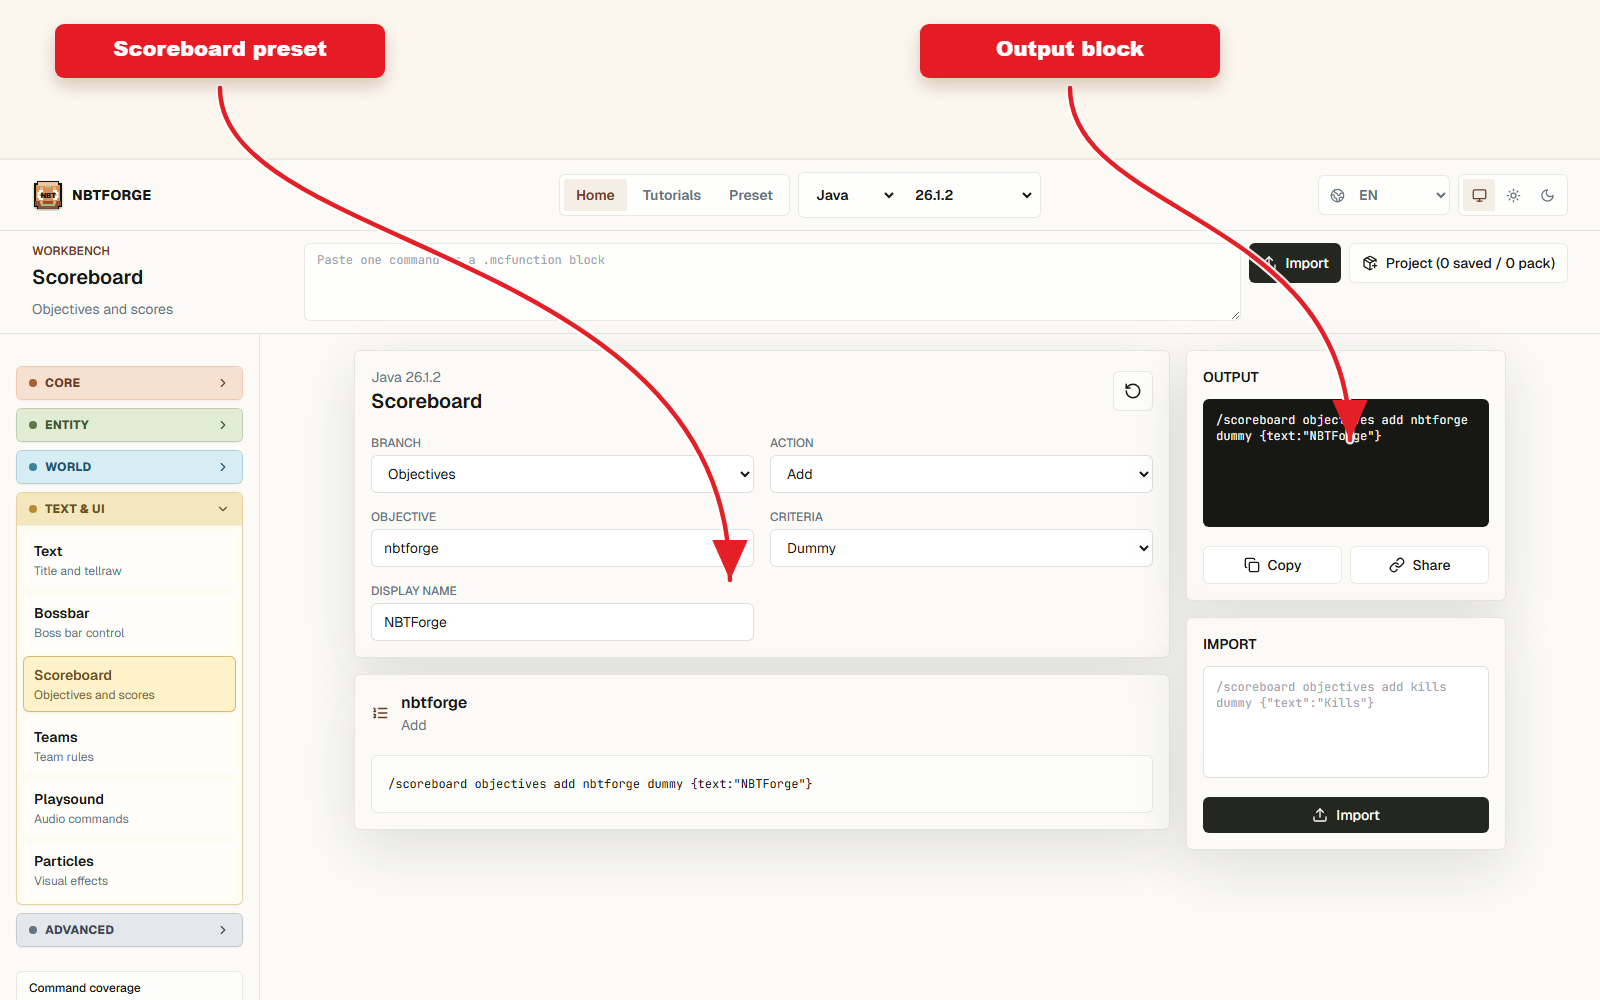Click the NBTForge logo icon

[x=48, y=195]
